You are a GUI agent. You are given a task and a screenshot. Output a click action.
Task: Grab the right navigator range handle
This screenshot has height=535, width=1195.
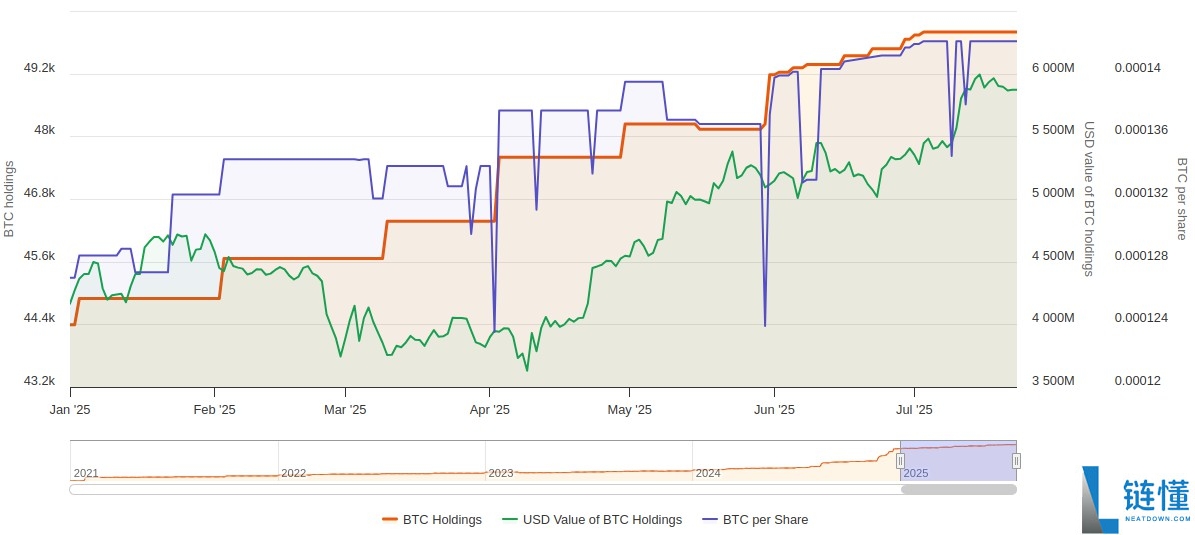coord(1016,461)
